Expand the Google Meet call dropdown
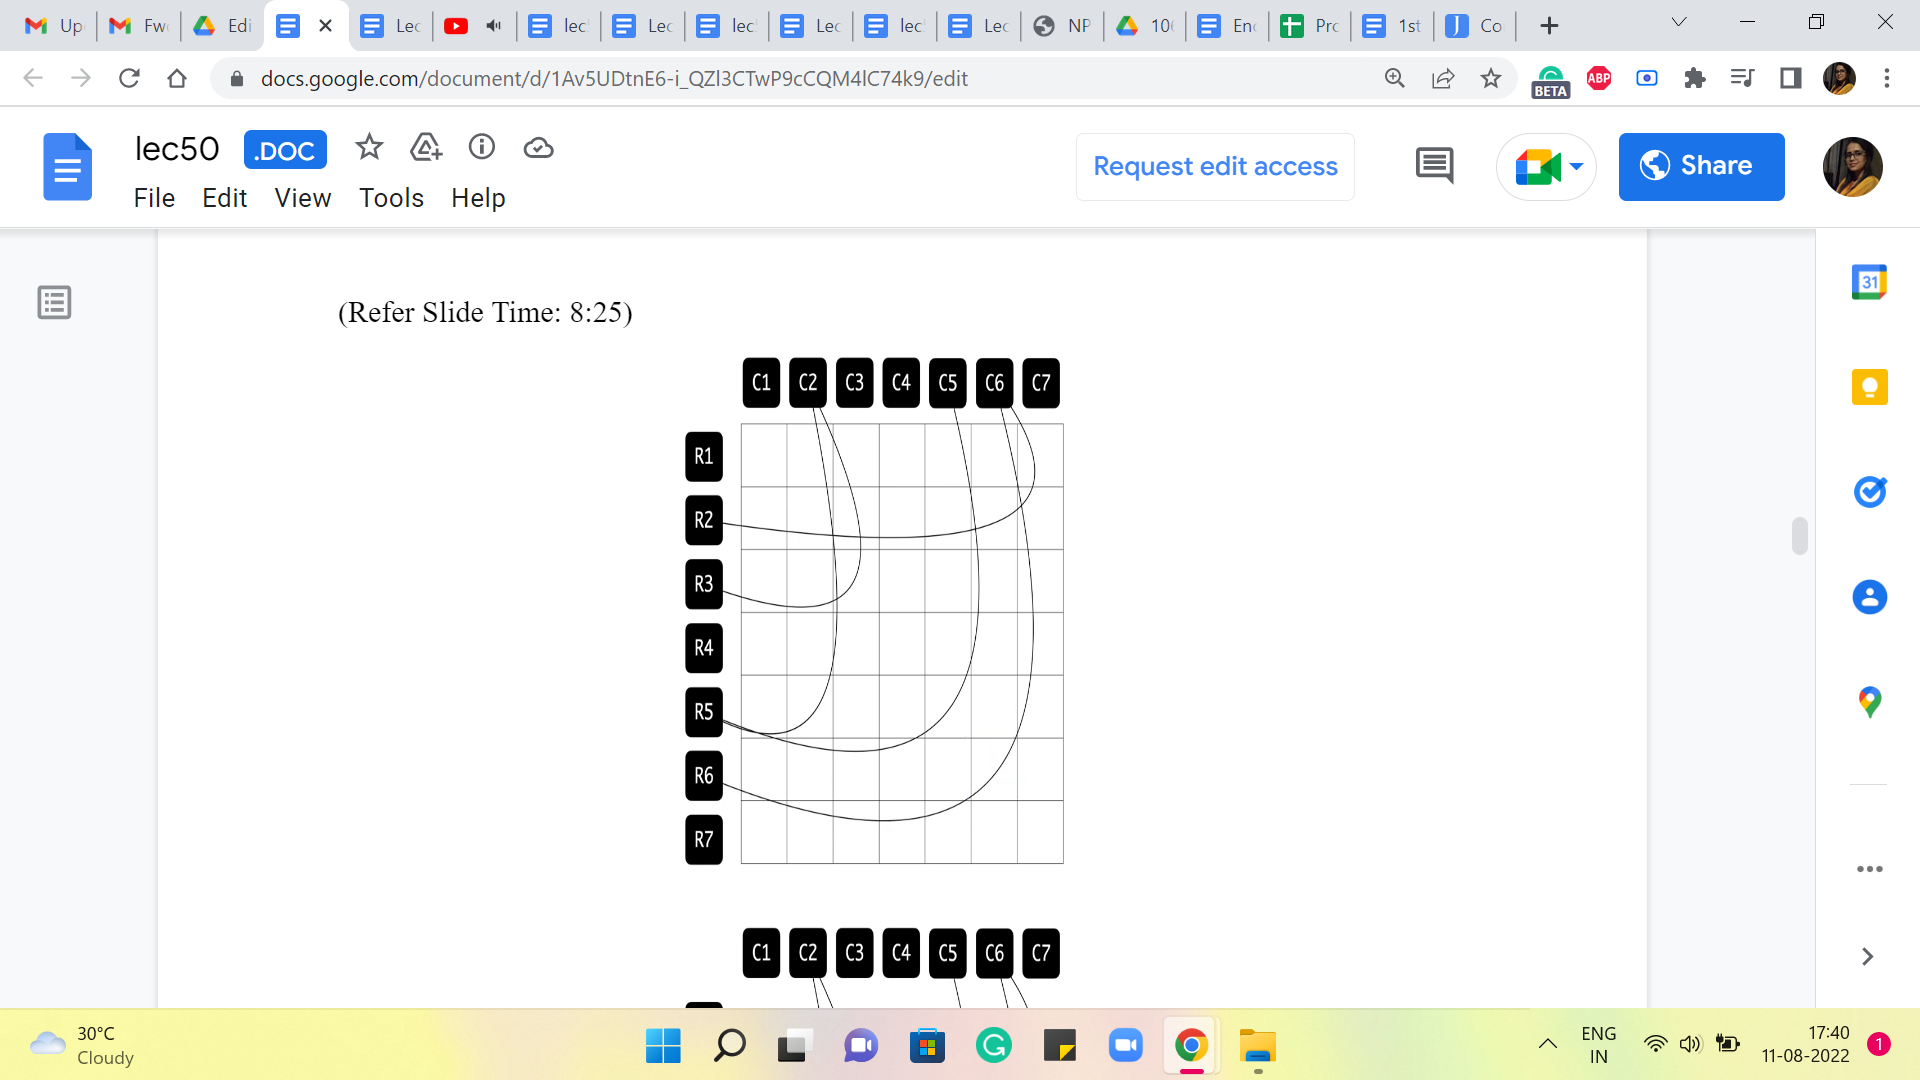This screenshot has width=1920, height=1080. pos(1577,166)
